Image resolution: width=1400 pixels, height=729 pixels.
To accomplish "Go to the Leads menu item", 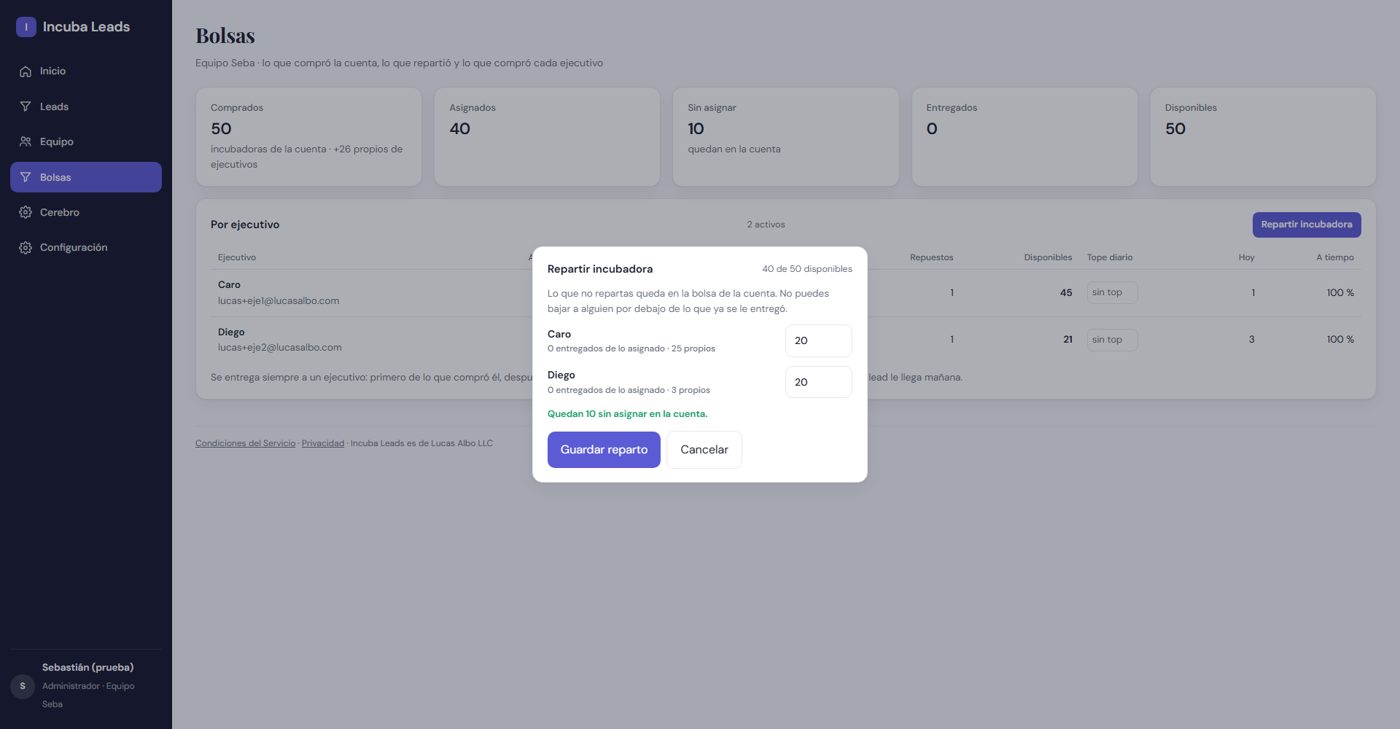I will point(86,107).
